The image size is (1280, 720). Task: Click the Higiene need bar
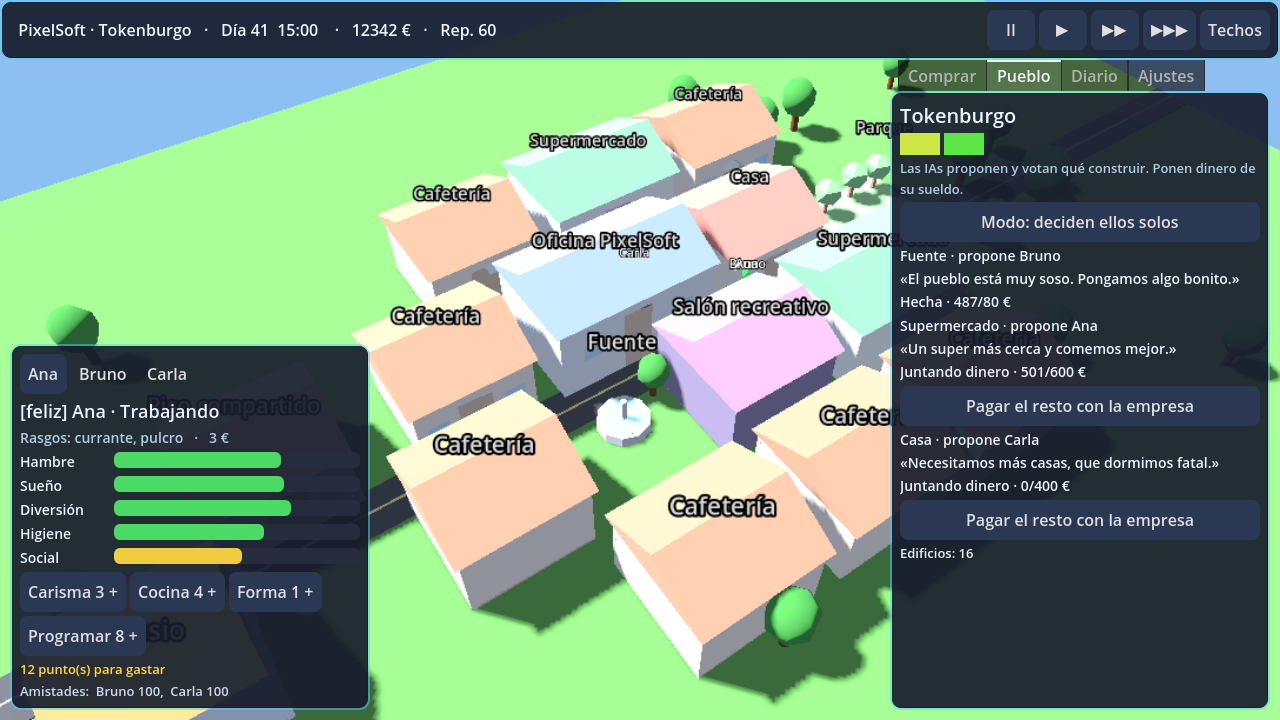pyautogui.click(x=237, y=532)
